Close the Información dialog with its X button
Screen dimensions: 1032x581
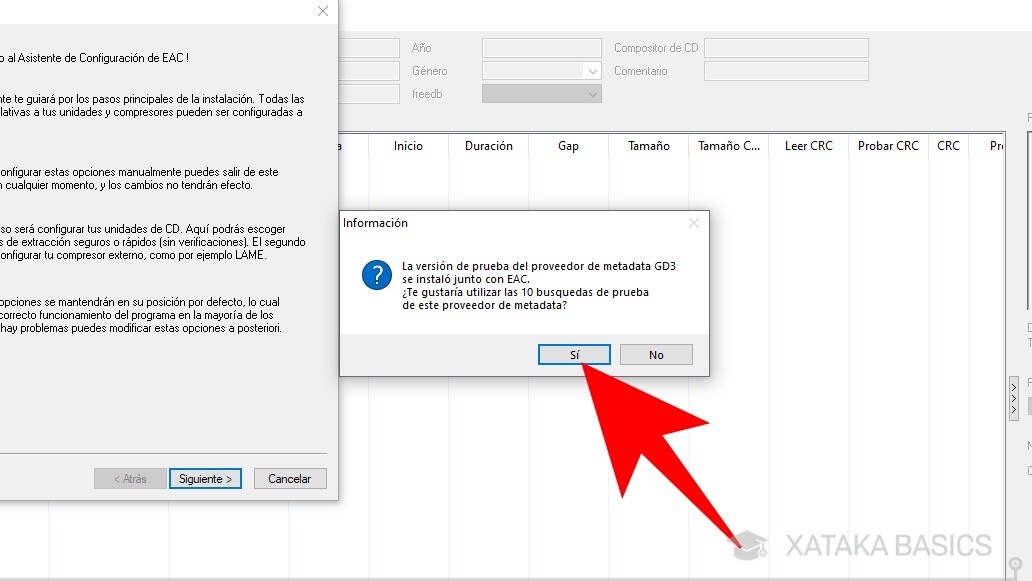[693, 222]
